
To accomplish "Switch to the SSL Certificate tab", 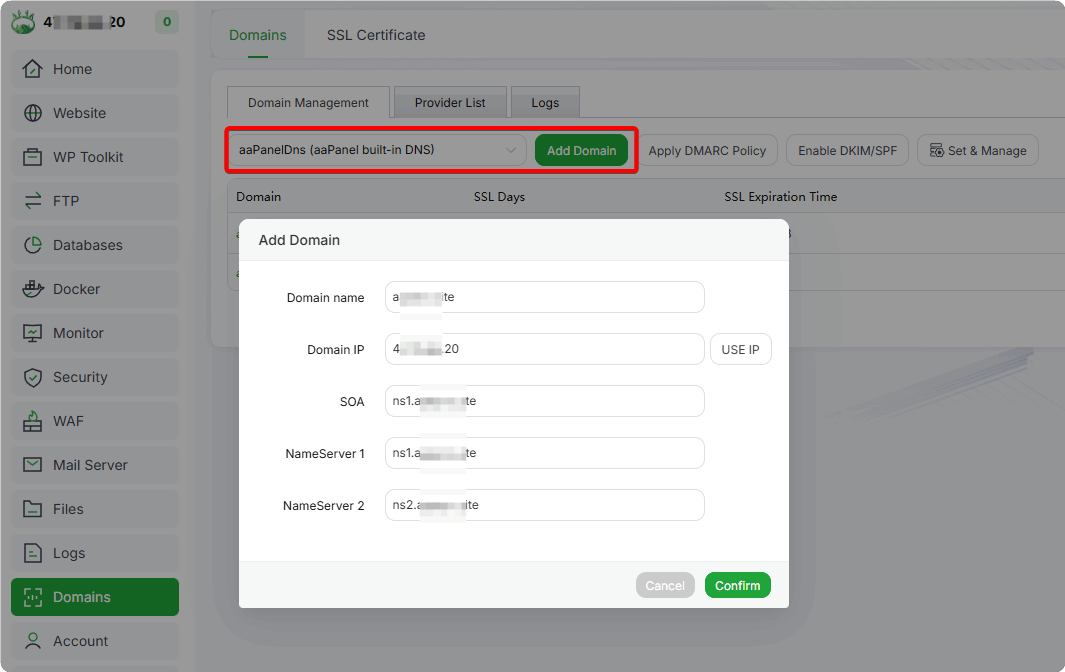I will [376, 35].
